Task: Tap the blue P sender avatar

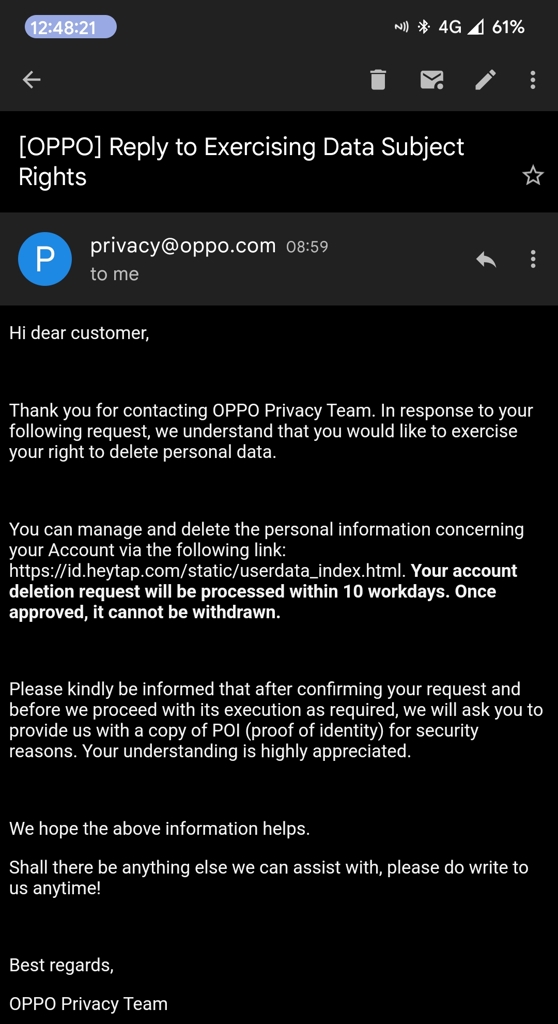Action: tap(44, 259)
